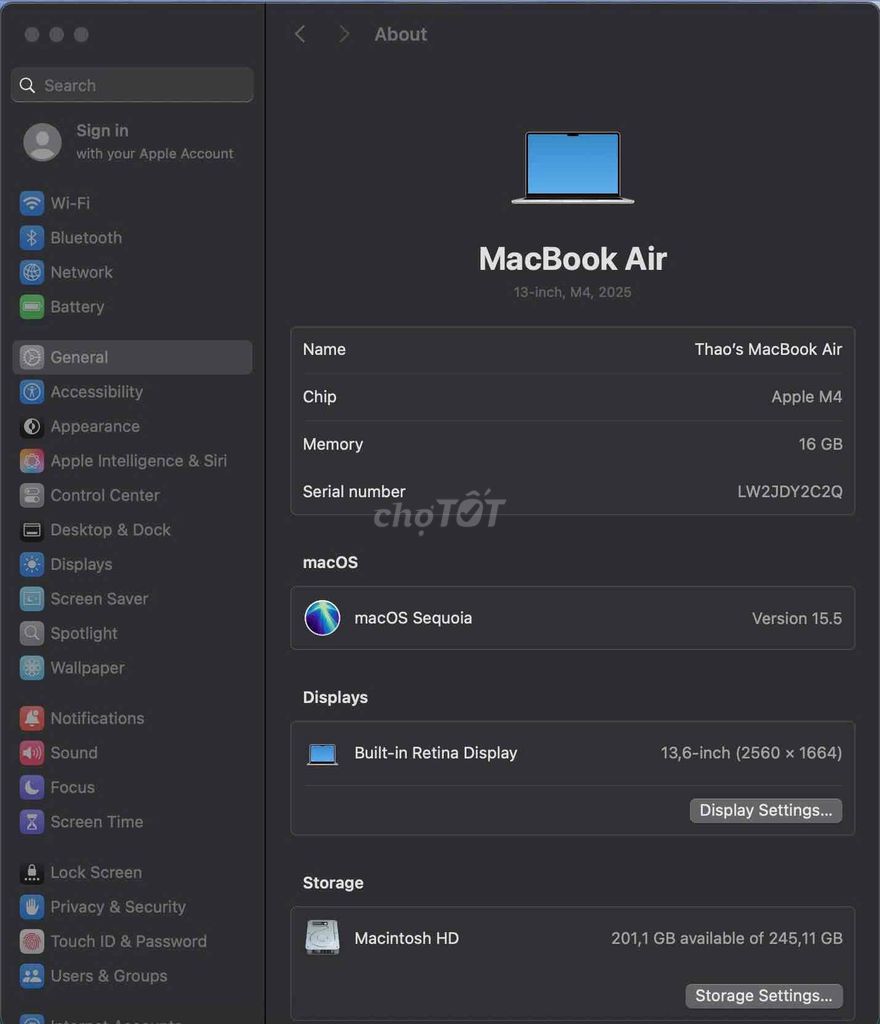This screenshot has width=880, height=1024.
Task: Open Touch ID & Password settings
Action: coord(31,941)
